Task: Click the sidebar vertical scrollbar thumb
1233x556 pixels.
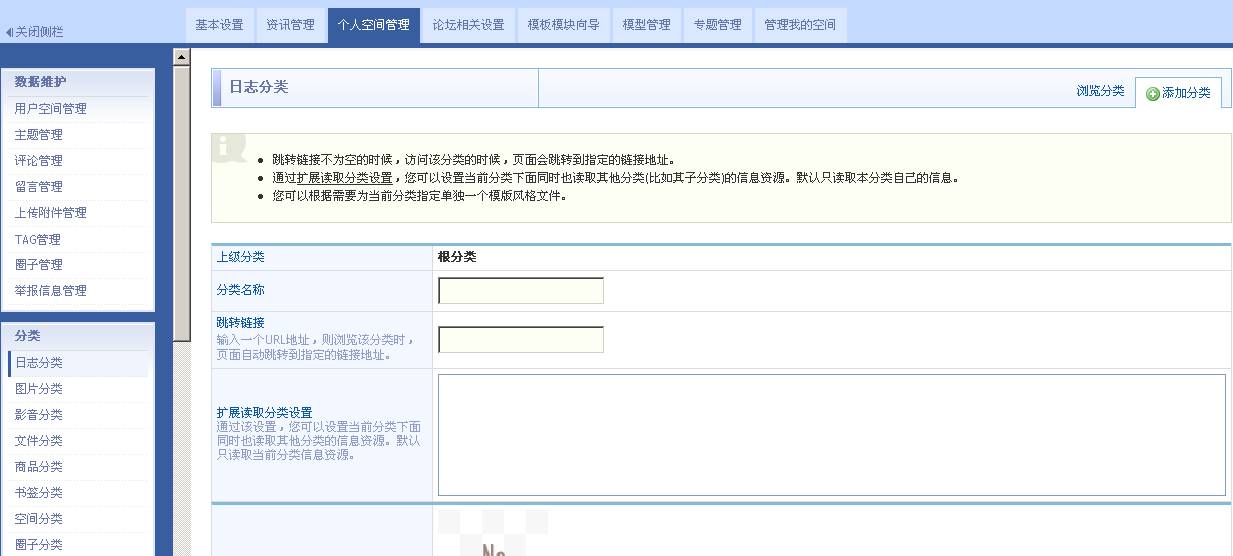Action: 181,204
